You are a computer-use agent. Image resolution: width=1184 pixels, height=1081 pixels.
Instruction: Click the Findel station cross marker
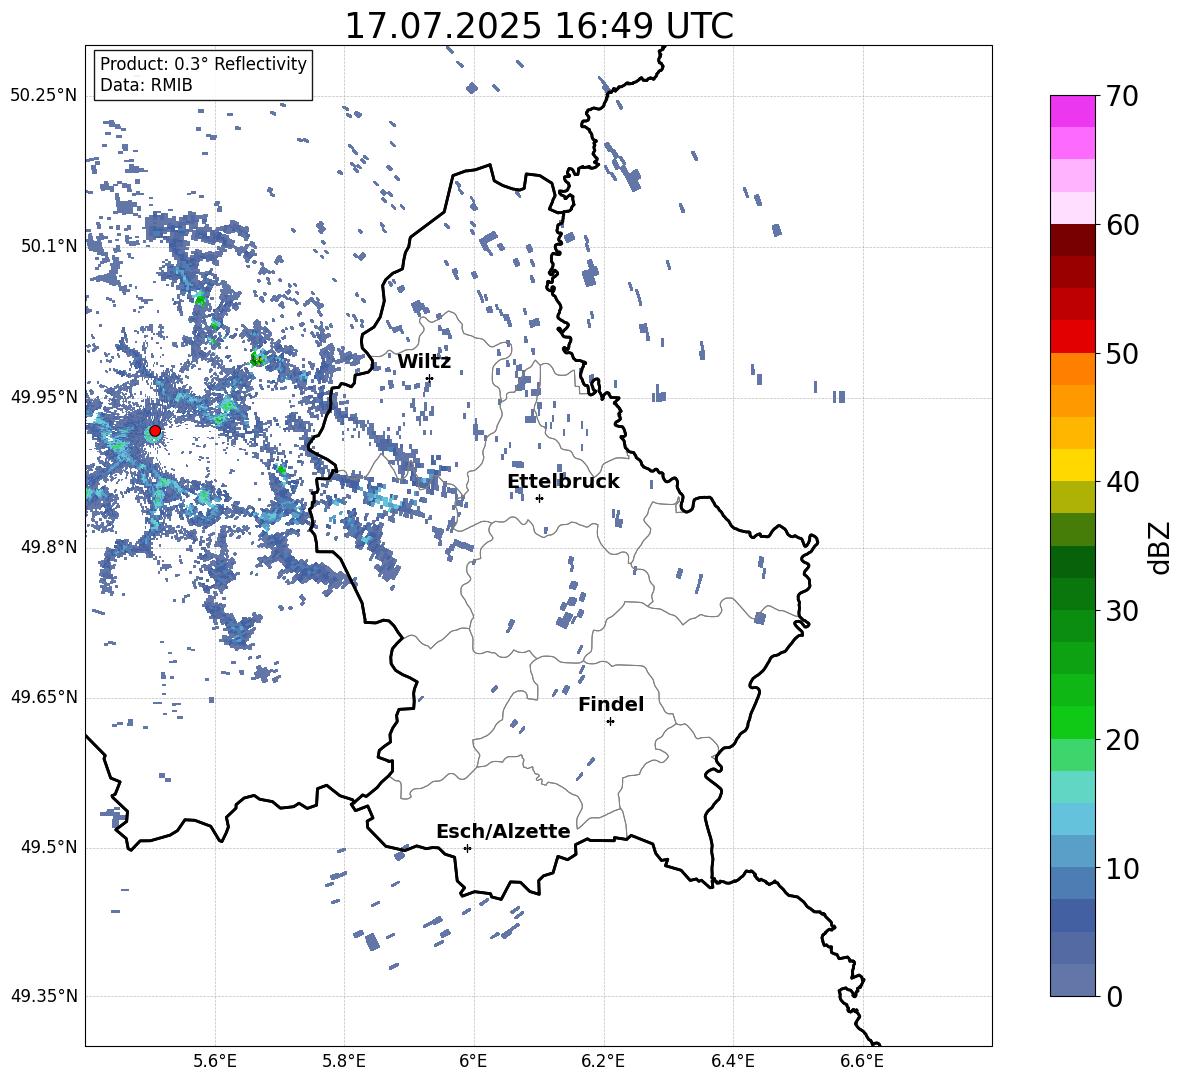610,722
